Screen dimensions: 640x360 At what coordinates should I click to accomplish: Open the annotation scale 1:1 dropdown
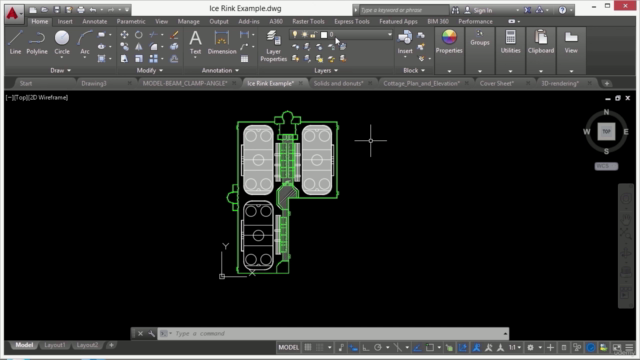point(514,347)
